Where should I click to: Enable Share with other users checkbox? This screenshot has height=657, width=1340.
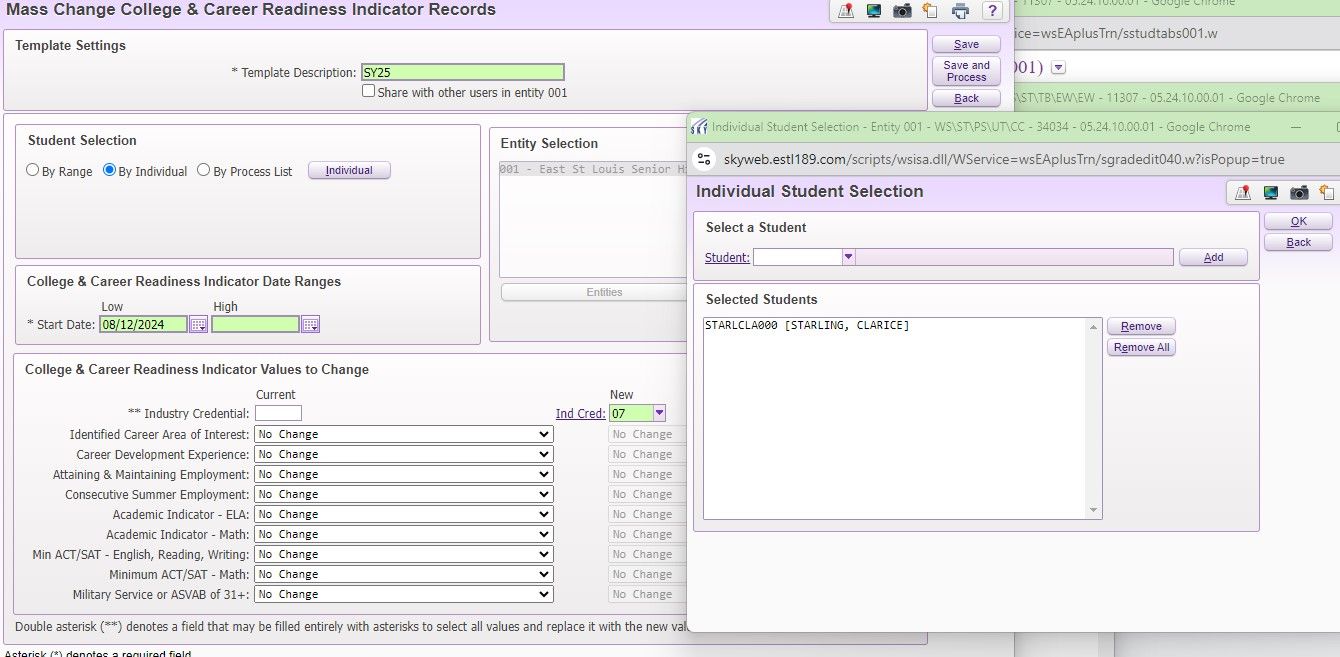pos(369,91)
